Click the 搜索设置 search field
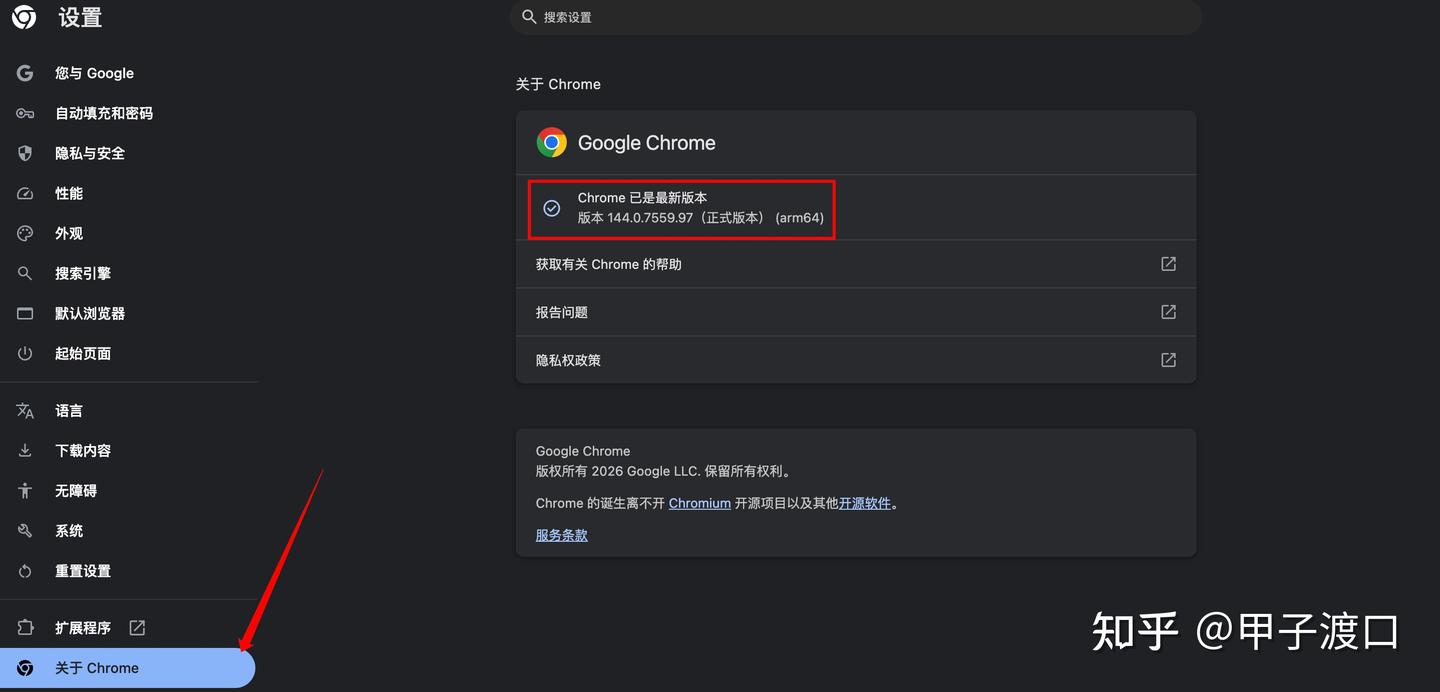 pyautogui.click(x=856, y=17)
